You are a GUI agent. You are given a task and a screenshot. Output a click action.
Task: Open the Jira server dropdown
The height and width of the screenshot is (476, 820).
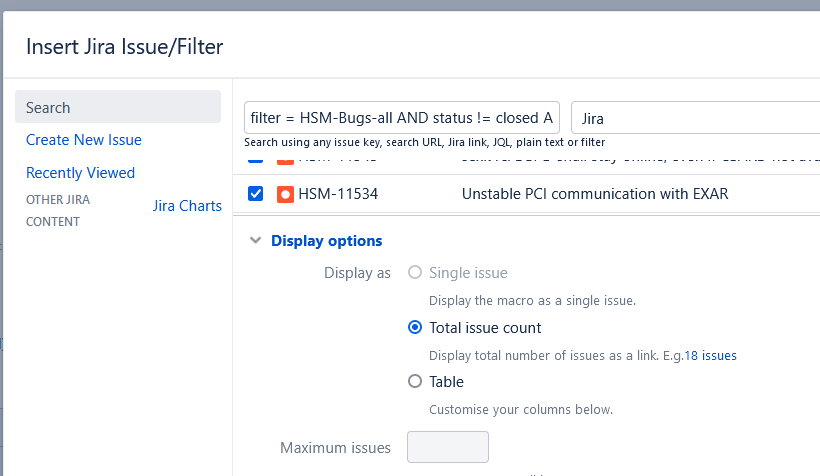click(x=696, y=118)
